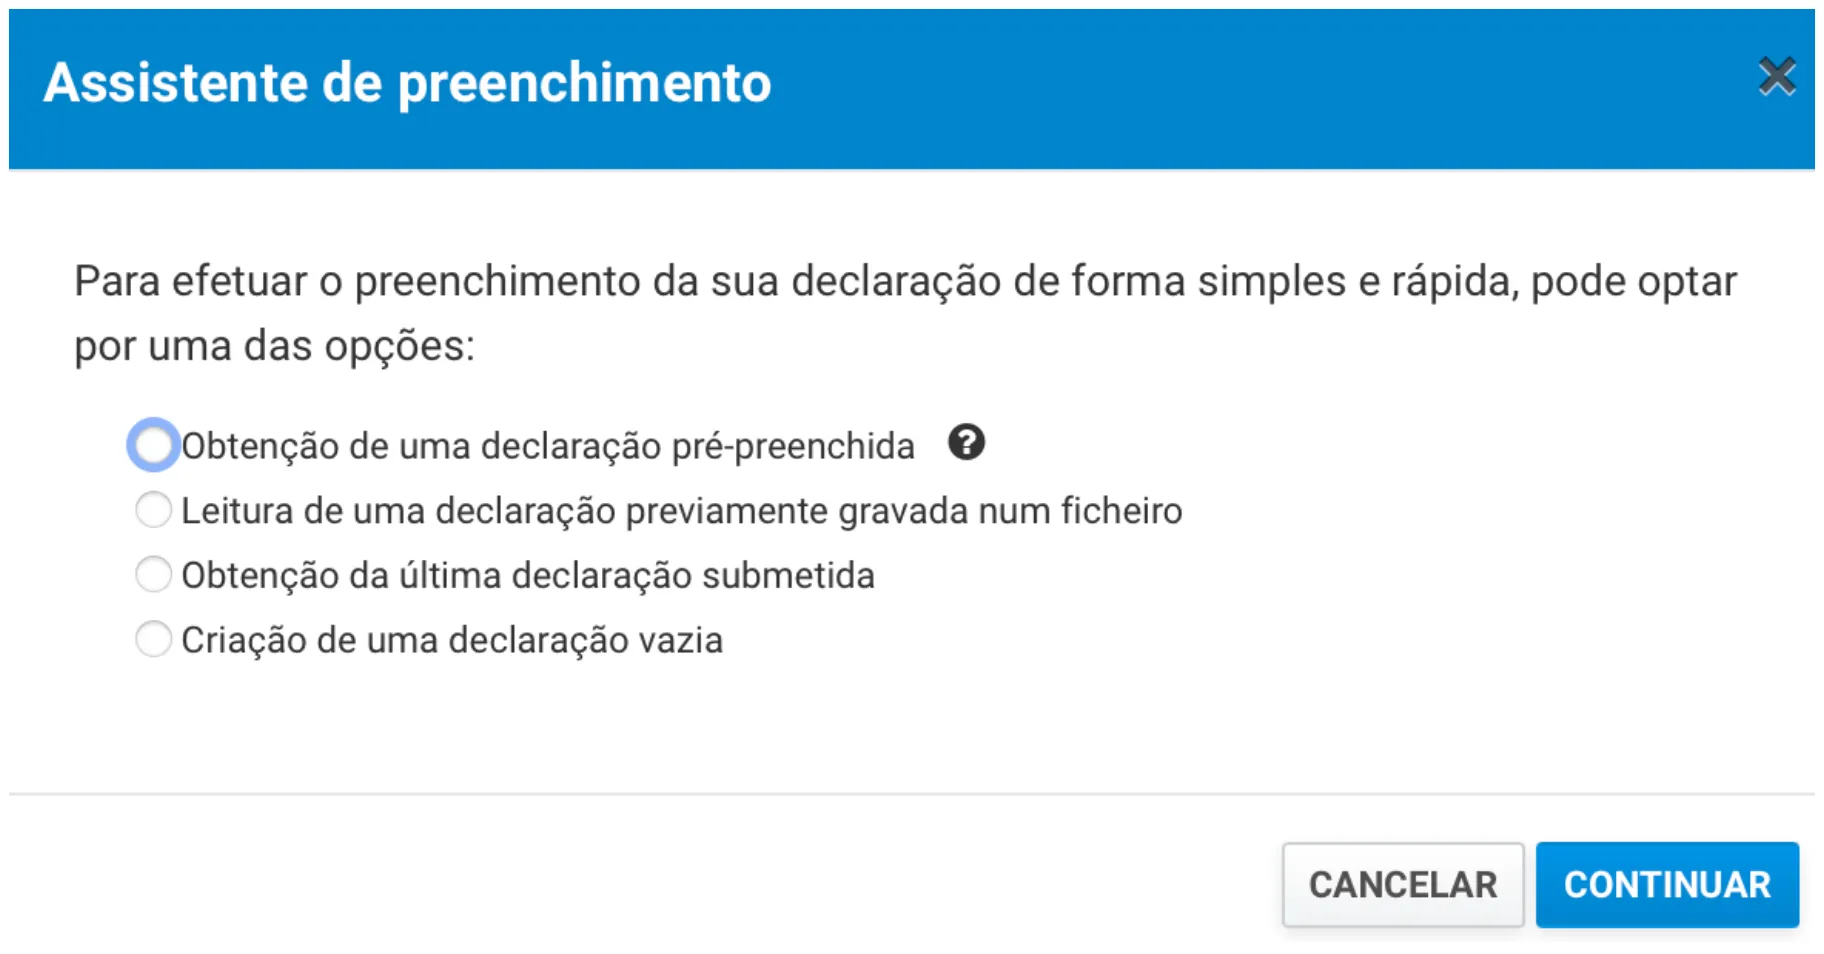The height and width of the screenshot is (954, 1824).
Task: Click the word "ficheiro" in the second option
Action: (1121, 511)
